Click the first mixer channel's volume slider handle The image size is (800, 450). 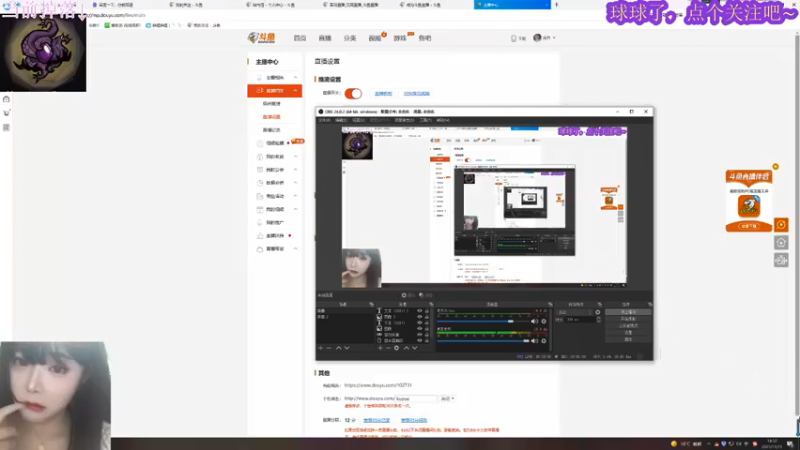tap(510, 321)
